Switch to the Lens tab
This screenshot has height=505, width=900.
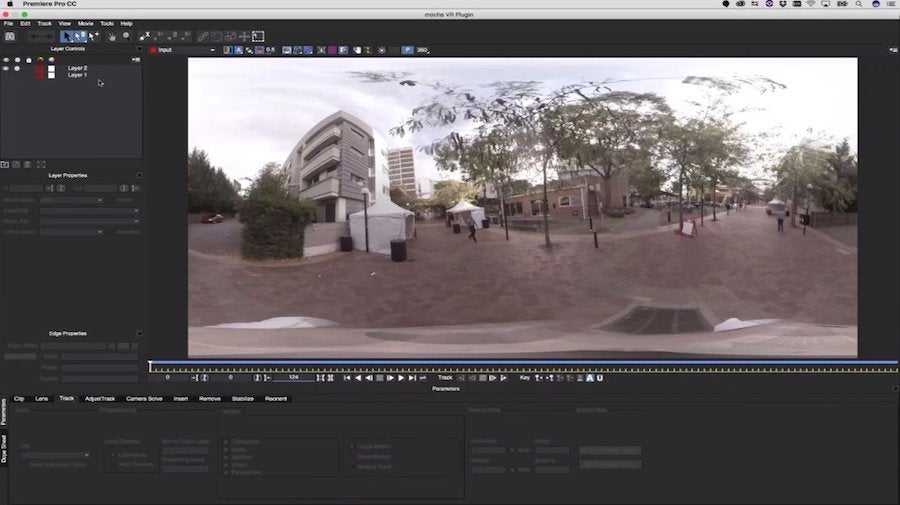click(x=41, y=398)
